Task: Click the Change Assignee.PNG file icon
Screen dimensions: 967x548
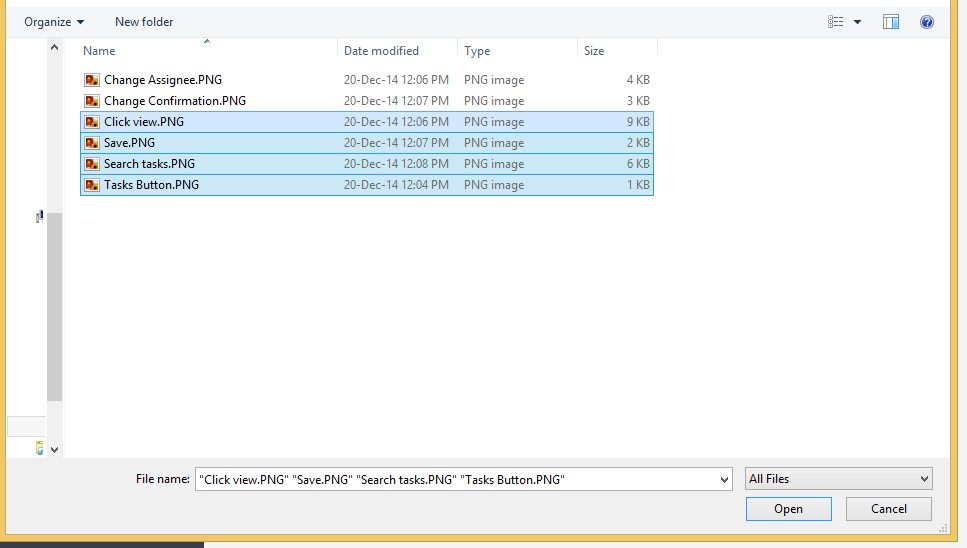Action: pos(92,80)
